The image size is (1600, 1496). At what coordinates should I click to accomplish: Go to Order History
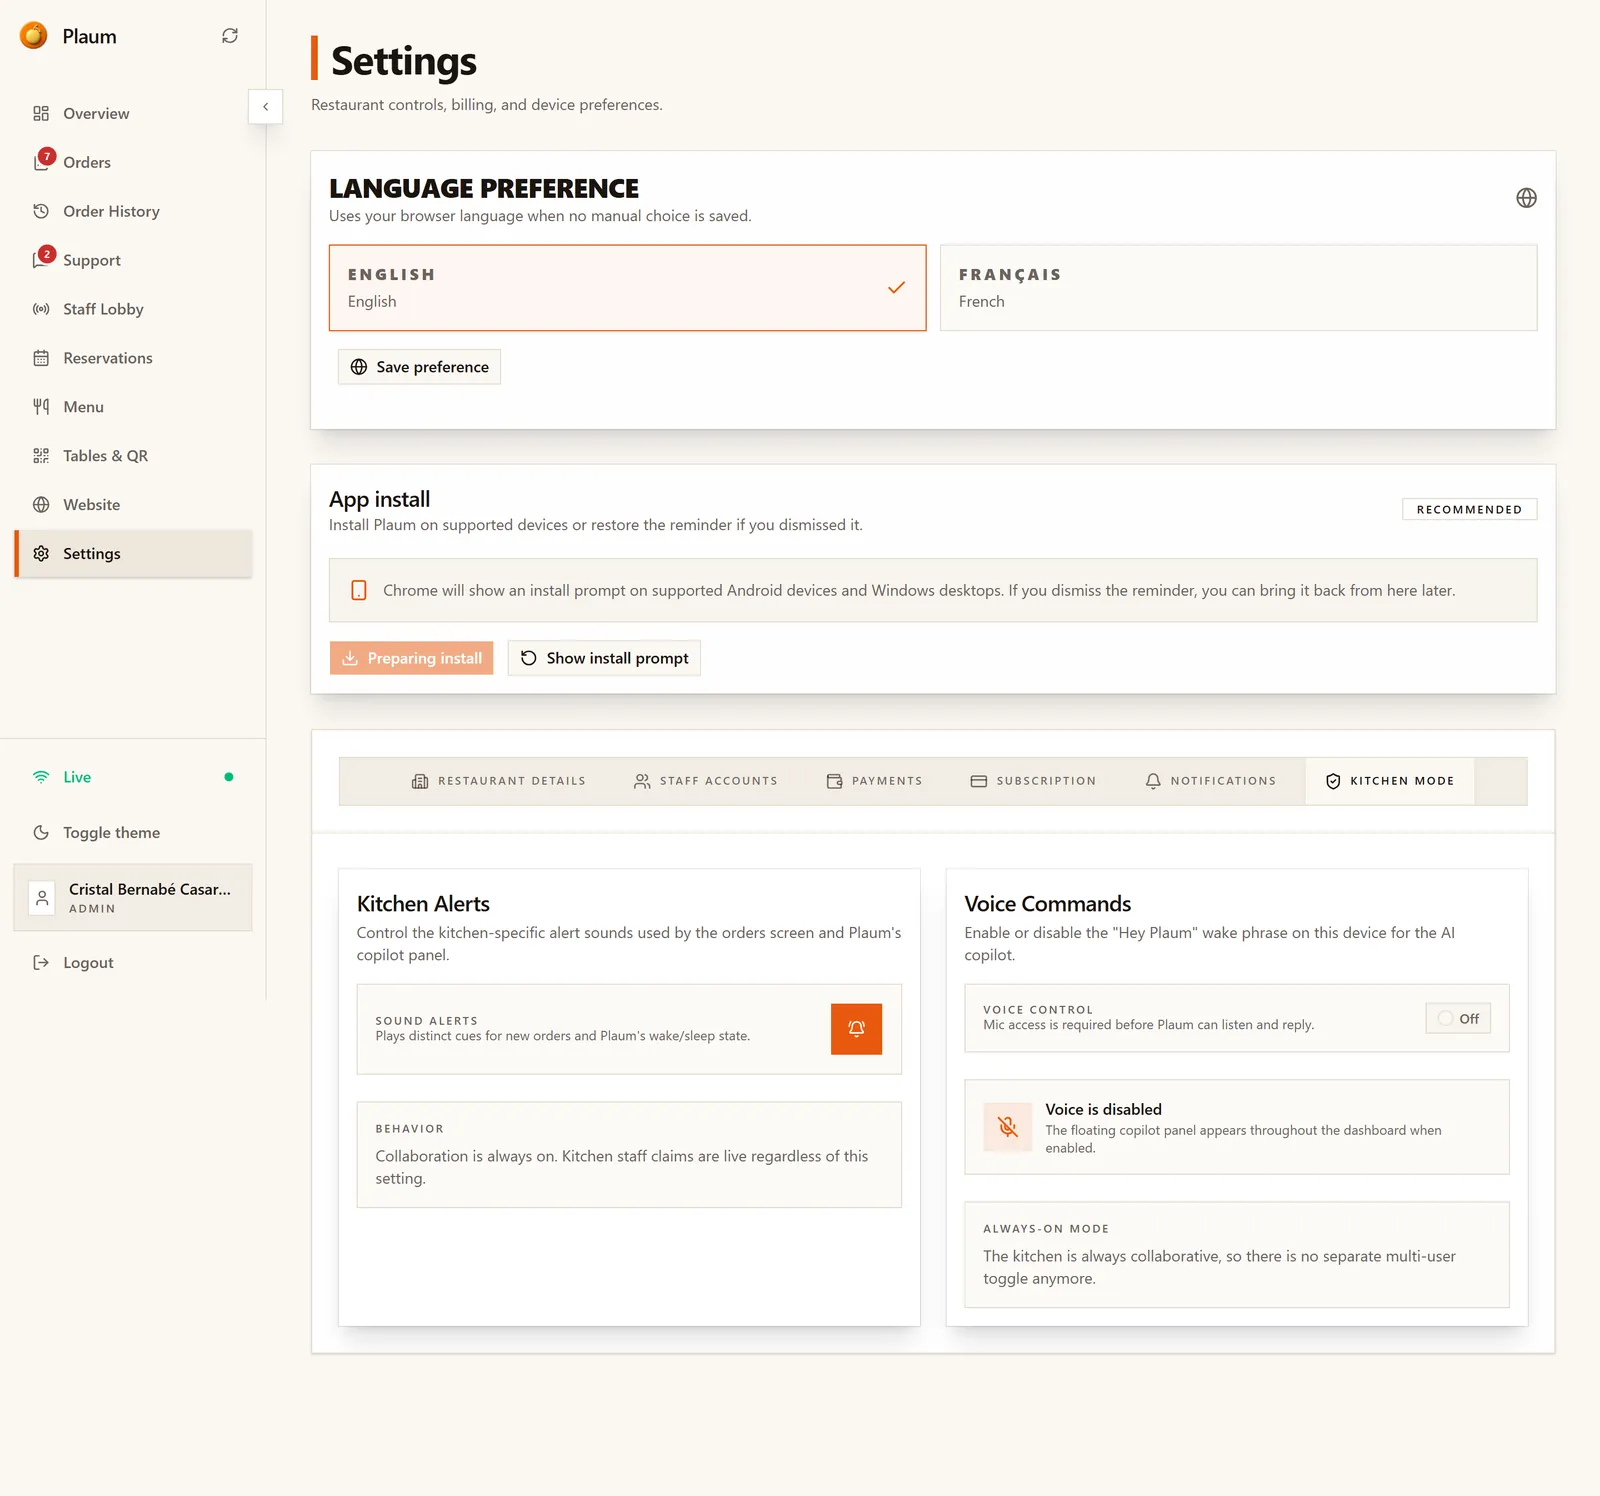132,211
